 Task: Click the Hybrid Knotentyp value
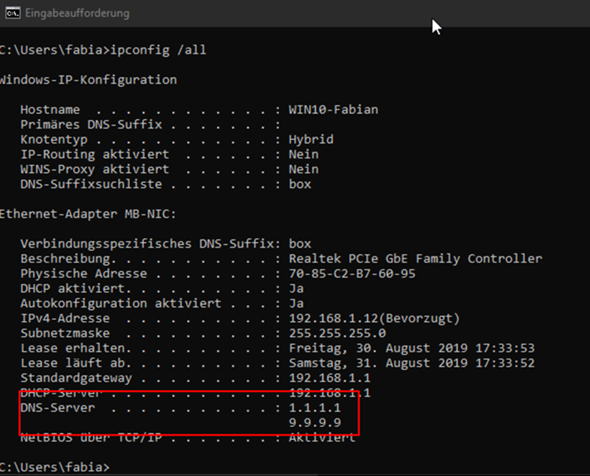(x=311, y=140)
